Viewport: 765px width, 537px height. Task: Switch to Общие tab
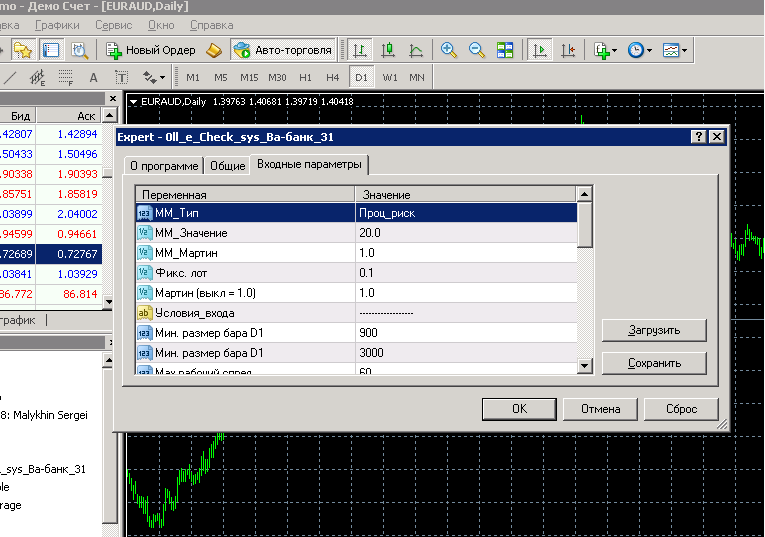[x=227, y=166]
